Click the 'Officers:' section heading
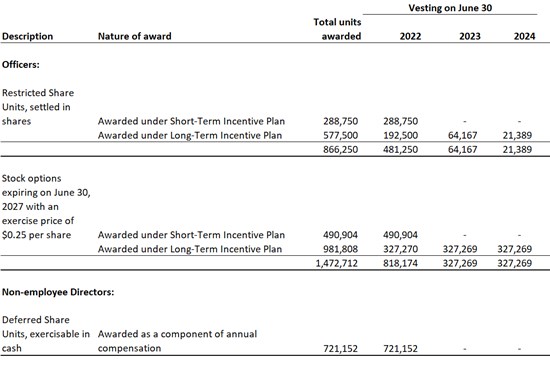The image size is (550, 370). (x=21, y=65)
